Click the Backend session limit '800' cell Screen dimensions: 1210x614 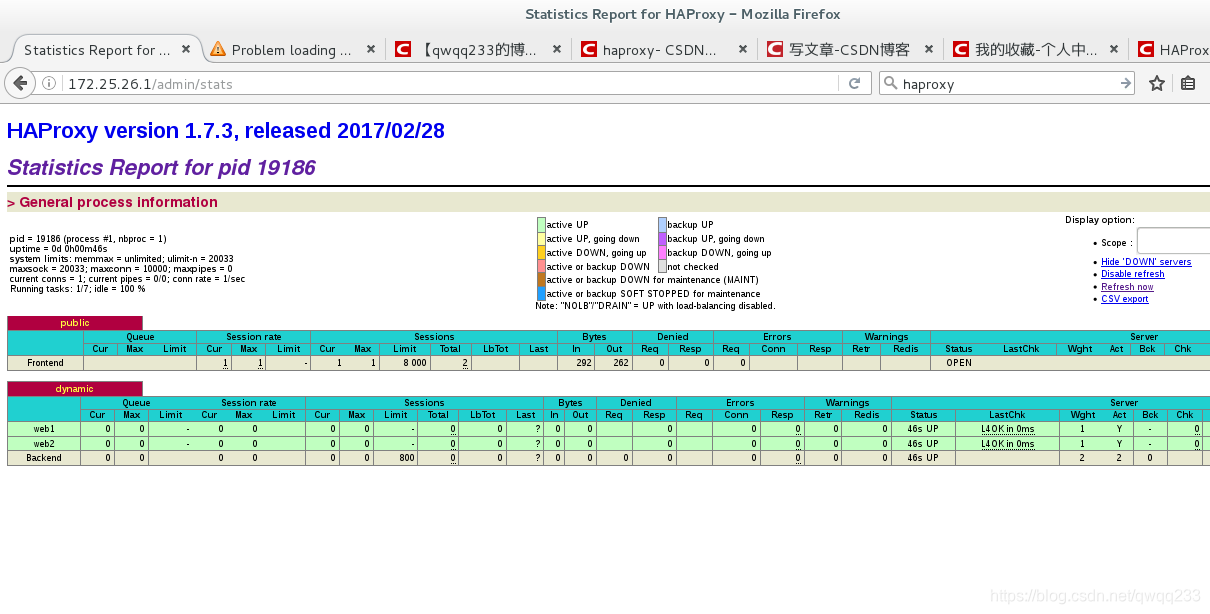(396, 458)
